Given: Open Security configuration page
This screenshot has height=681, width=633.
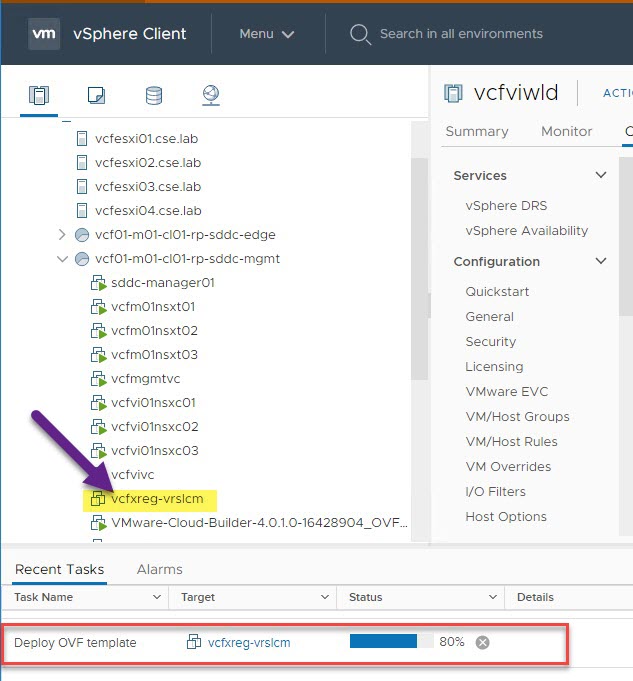Looking at the screenshot, I should (x=490, y=342).
